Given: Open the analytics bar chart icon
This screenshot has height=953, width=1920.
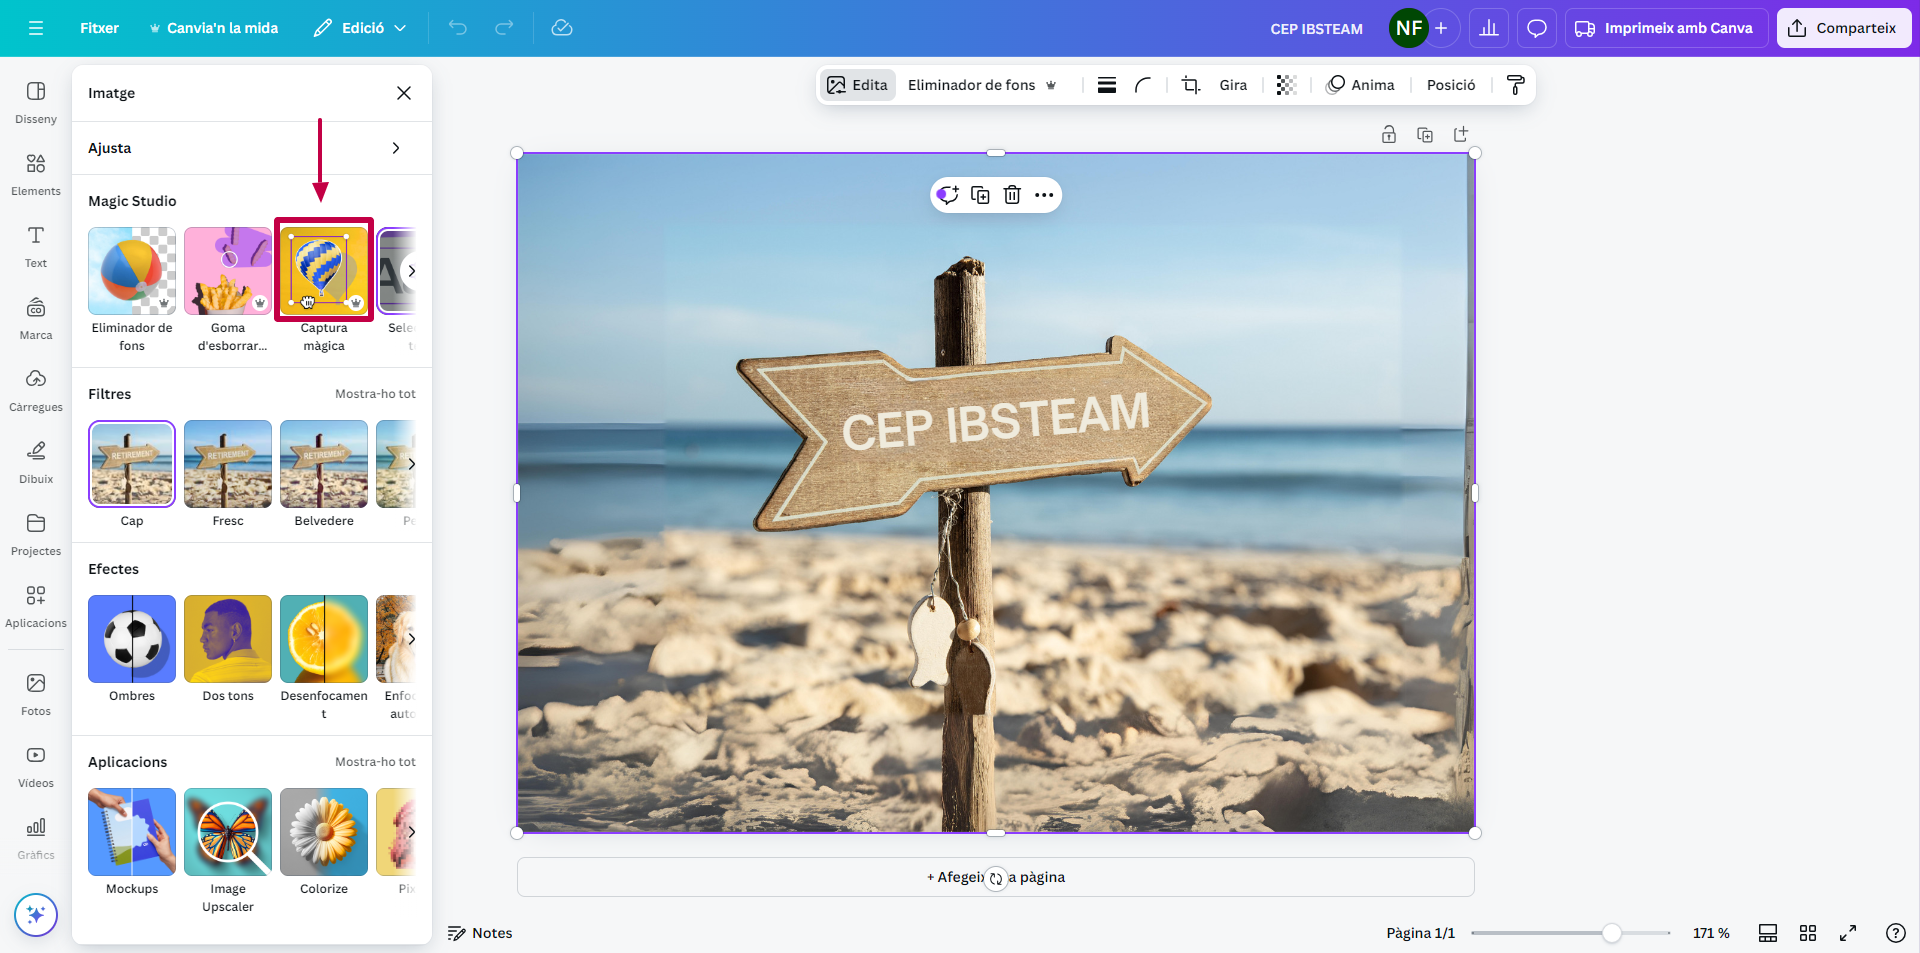Looking at the screenshot, I should point(1488,28).
